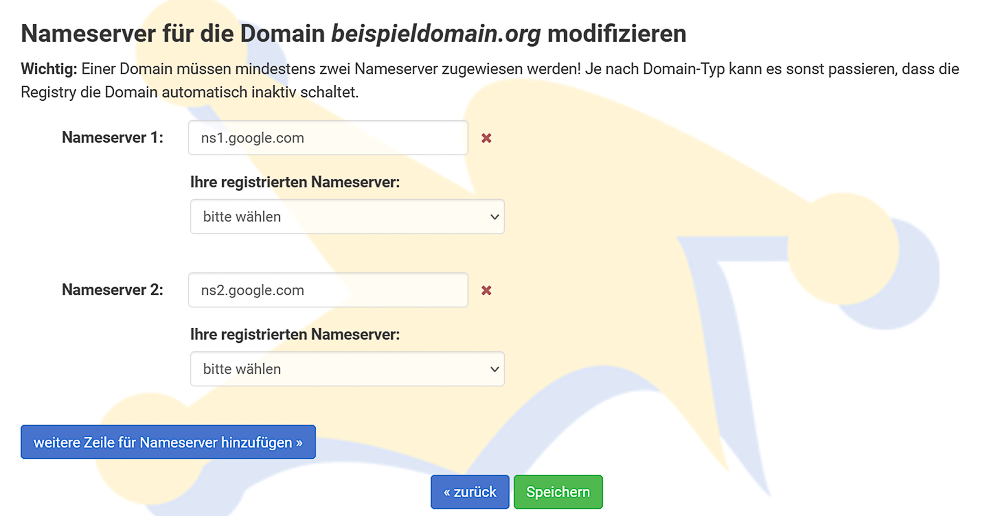Click the chevron arrow of Nameserver 1's registered list
The image size is (1000, 516).
point(494,217)
